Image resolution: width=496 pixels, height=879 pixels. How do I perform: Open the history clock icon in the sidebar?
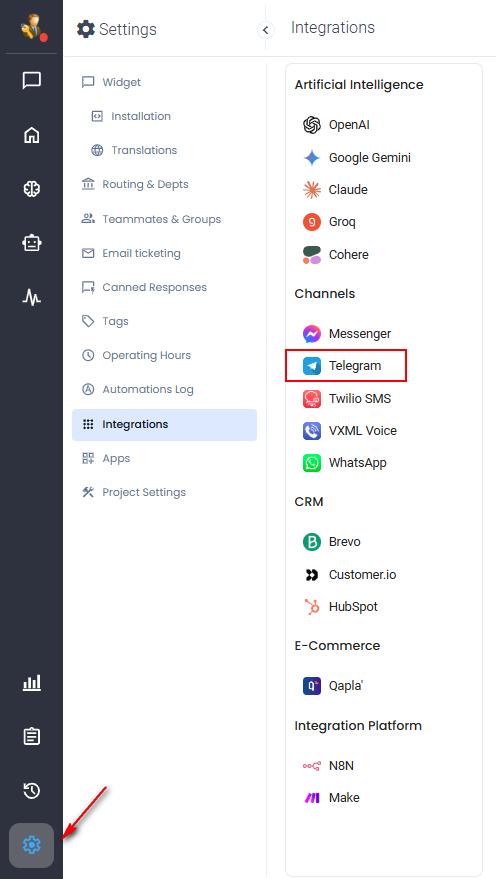point(31,790)
